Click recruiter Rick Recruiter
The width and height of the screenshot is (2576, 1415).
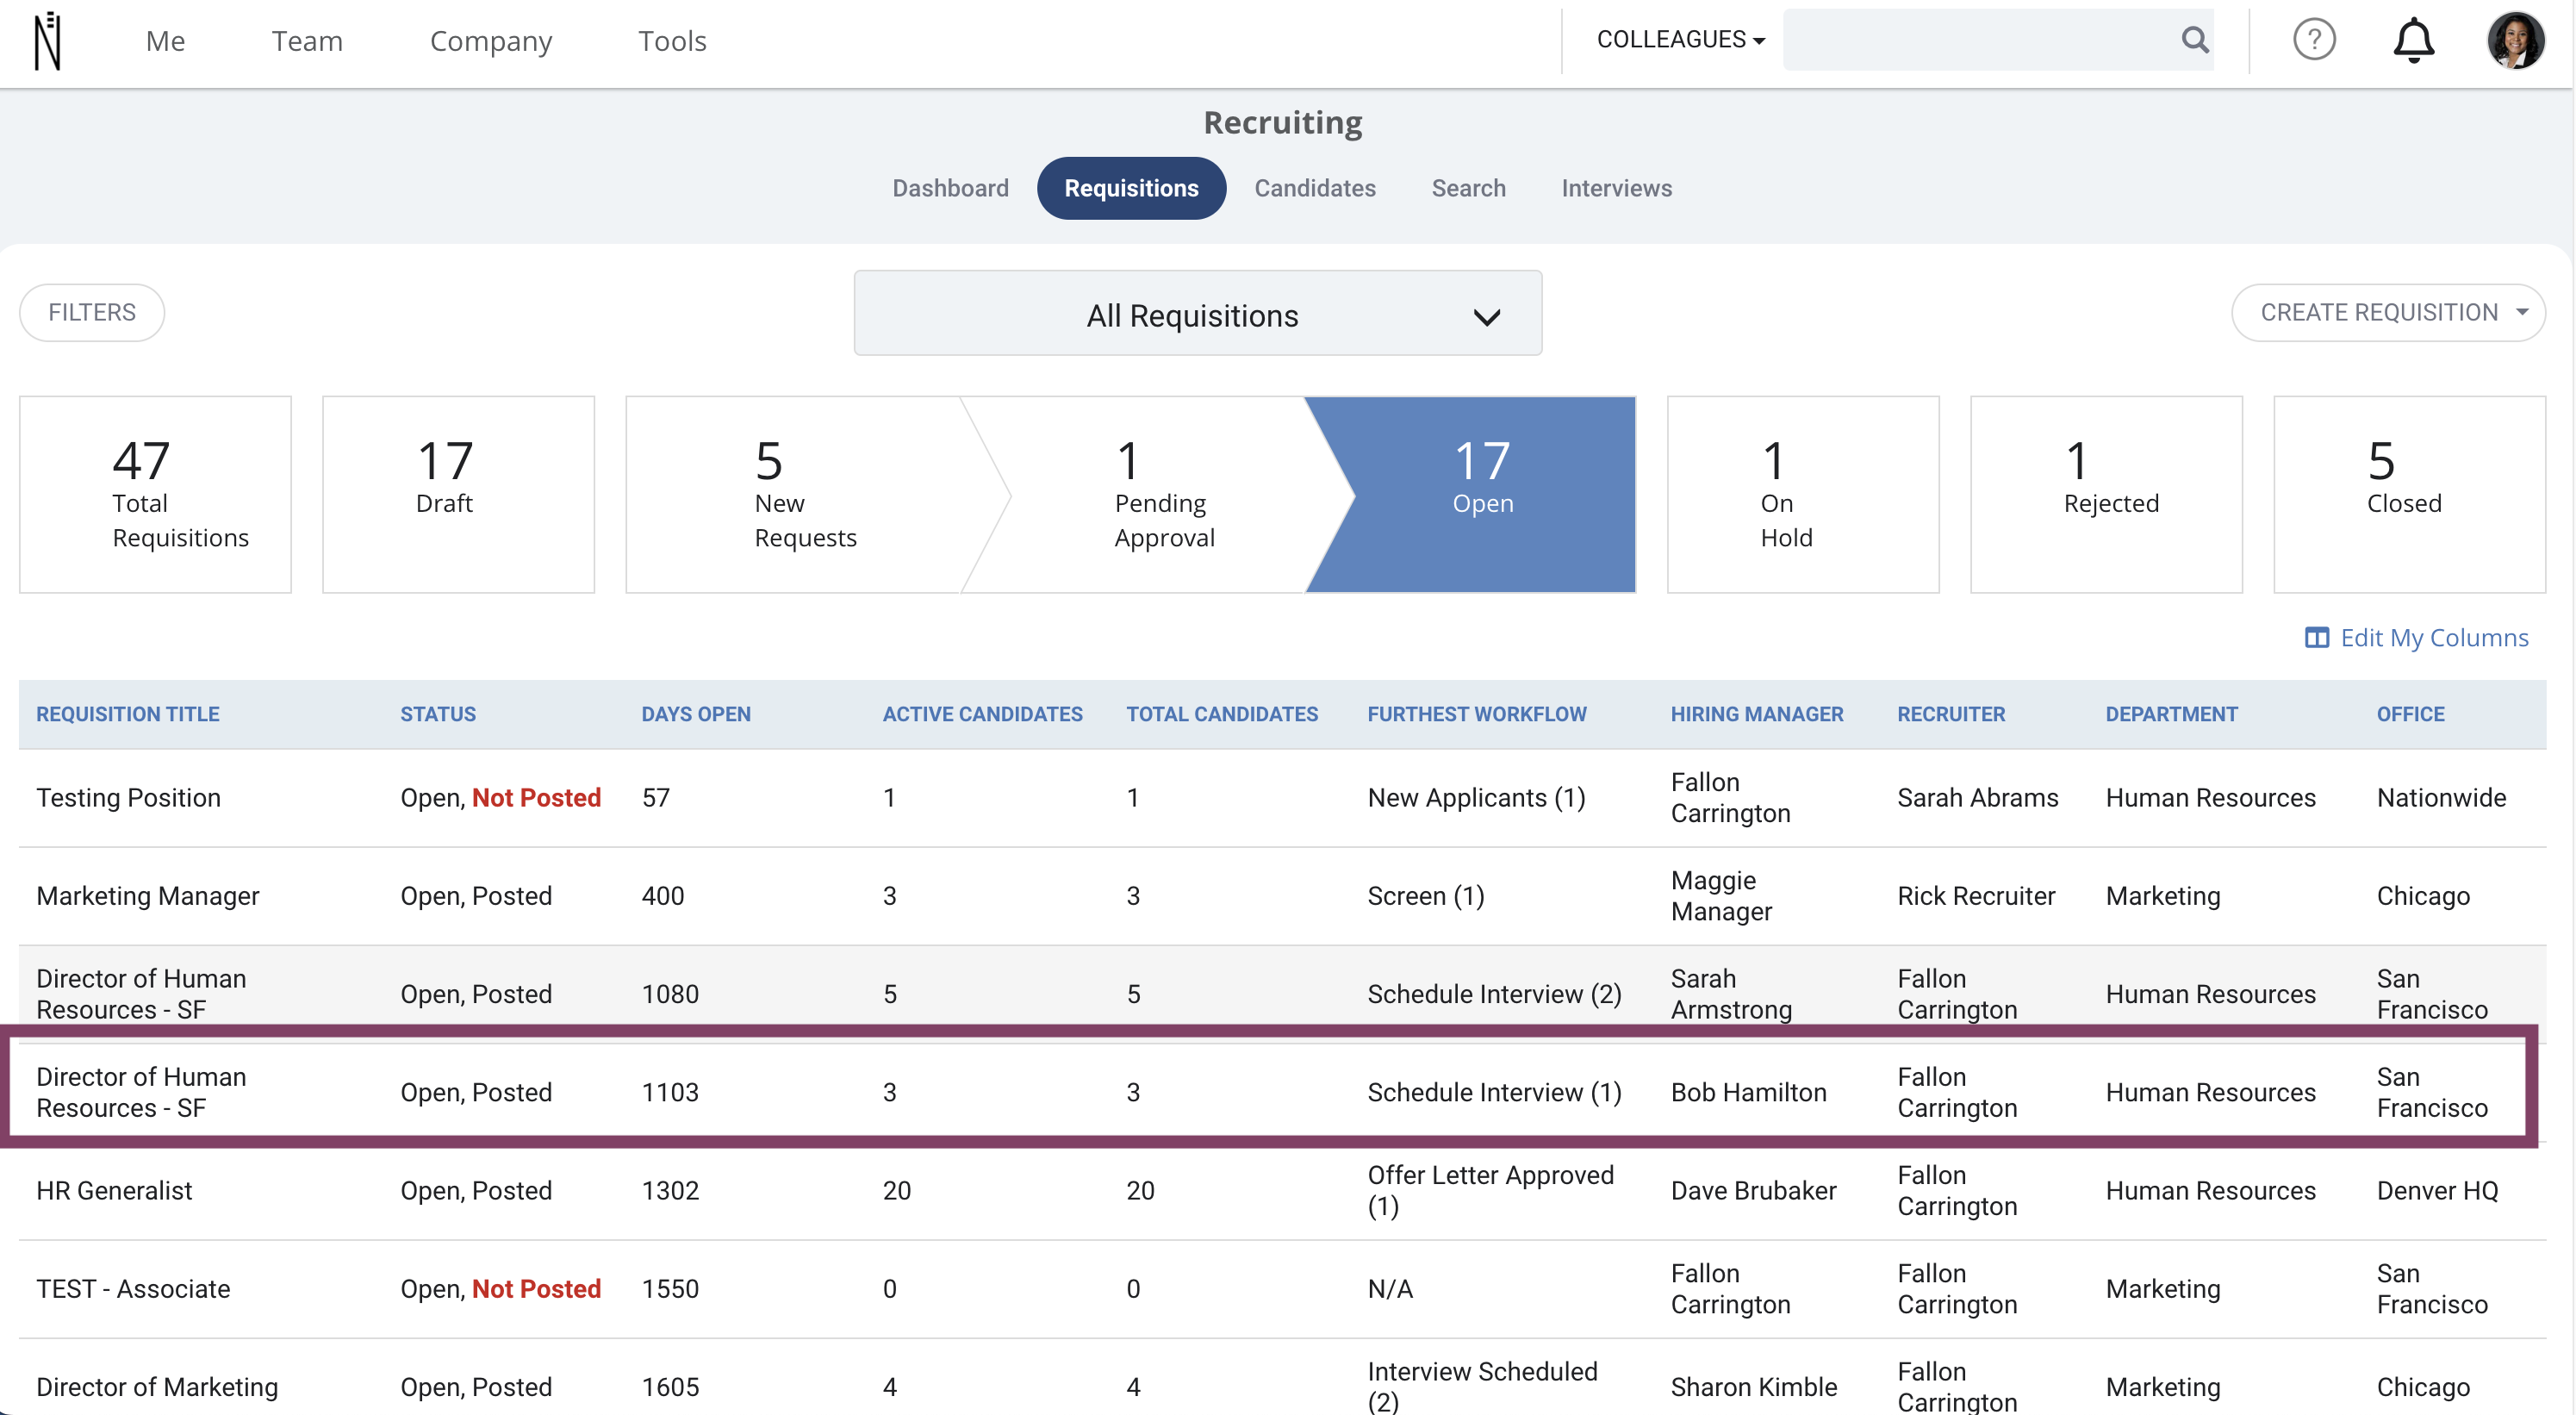tap(1976, 896)
